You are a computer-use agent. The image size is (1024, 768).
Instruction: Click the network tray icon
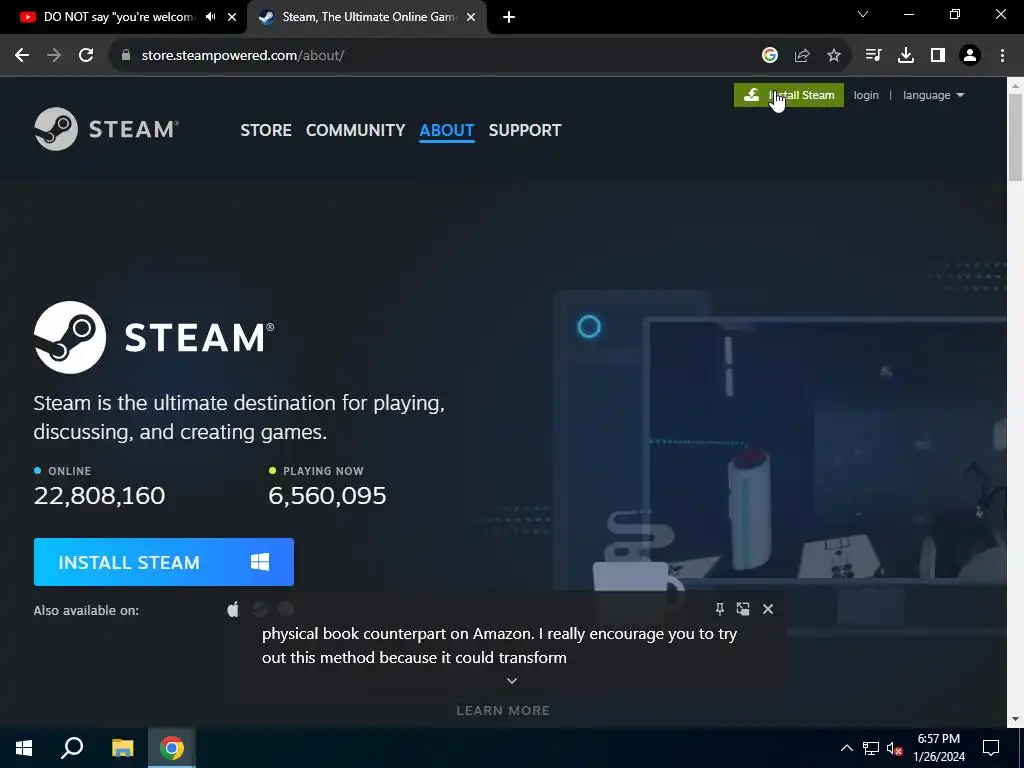pyautogui.click(x=871, y=748)
